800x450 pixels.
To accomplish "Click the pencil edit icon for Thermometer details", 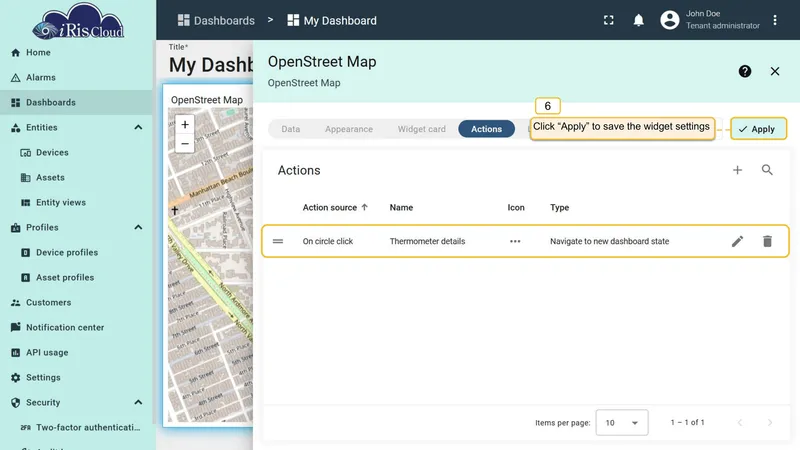I will point(737,241).
